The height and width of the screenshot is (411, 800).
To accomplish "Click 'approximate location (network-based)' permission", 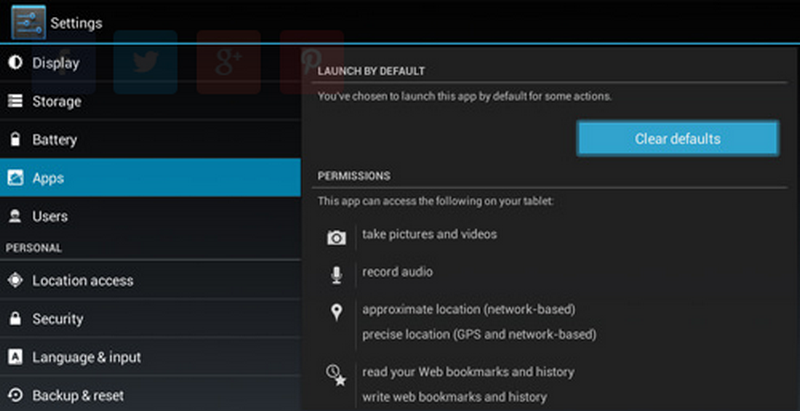I will (469, 310).
